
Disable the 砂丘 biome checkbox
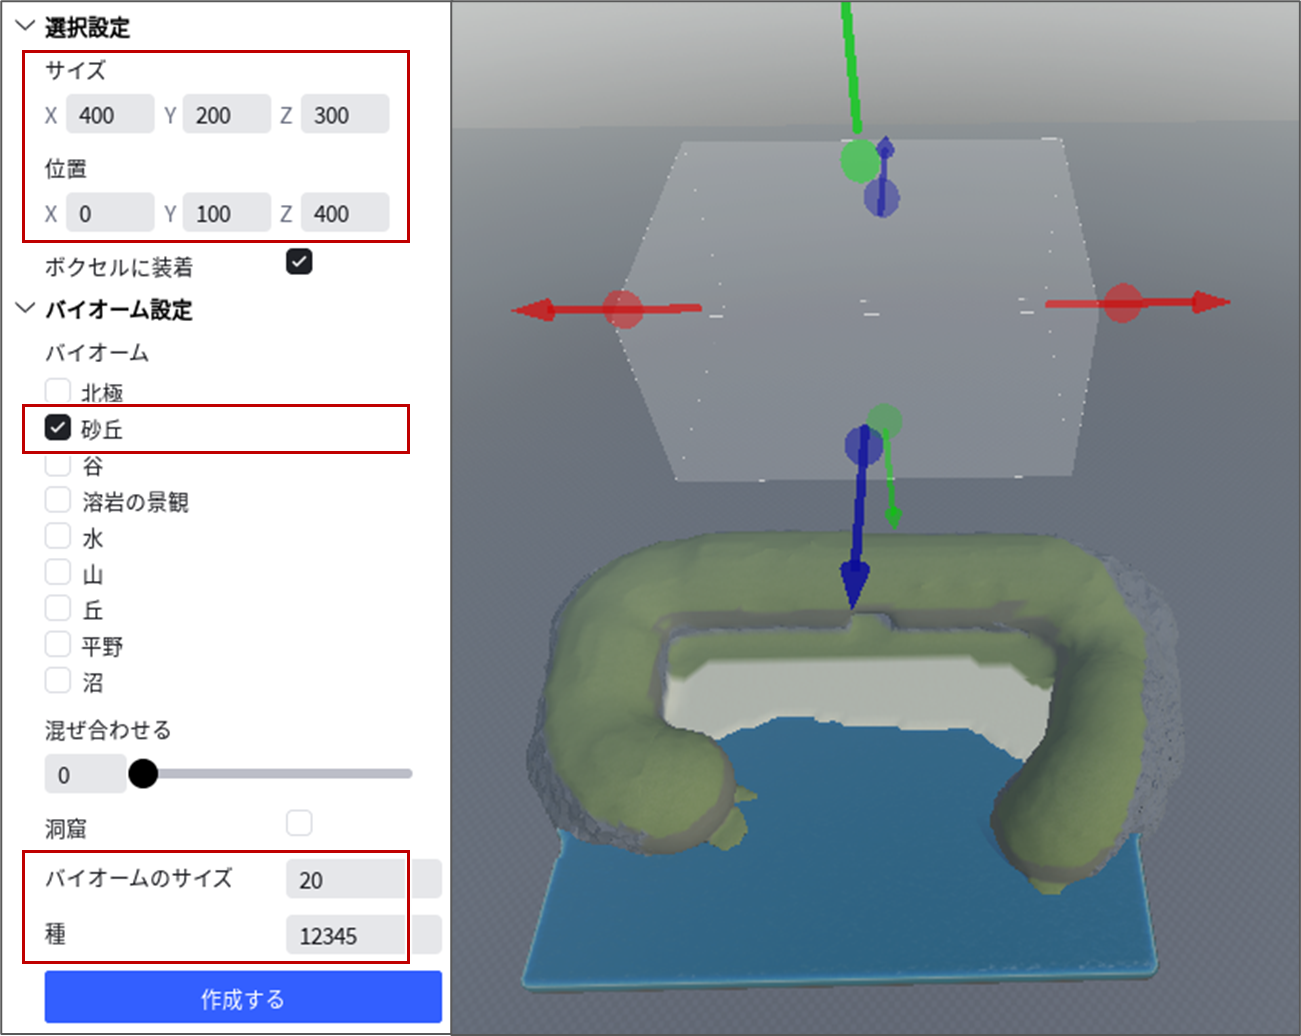tap(58, 428)
